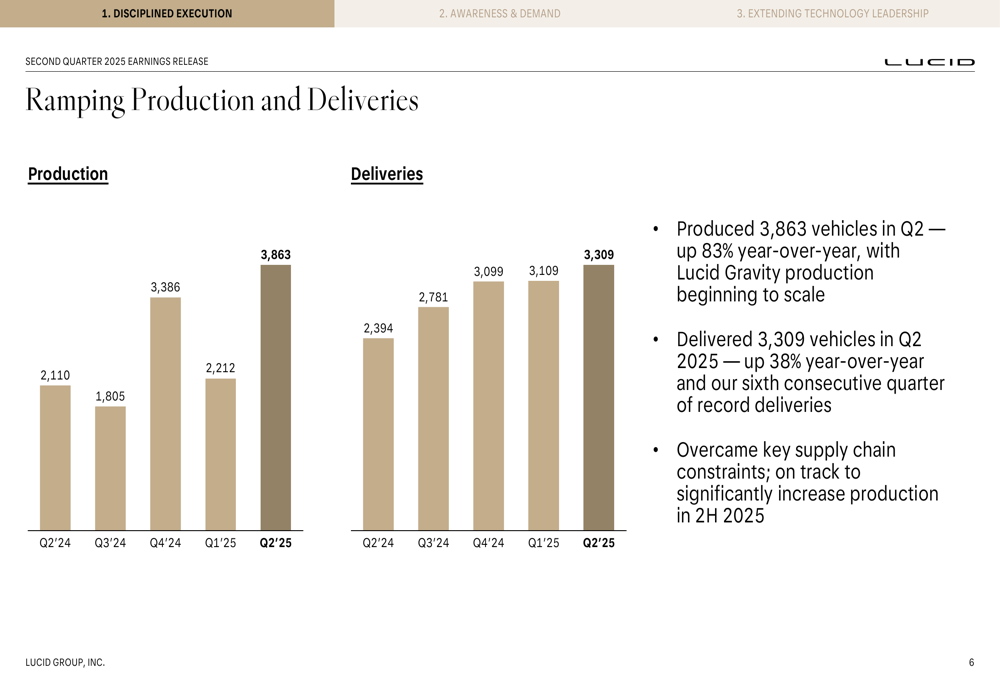This screenshot has height=685, width=1000.
Task: Click the Q2'24 production bar labeled 2,110
Action: pos(55,457)
